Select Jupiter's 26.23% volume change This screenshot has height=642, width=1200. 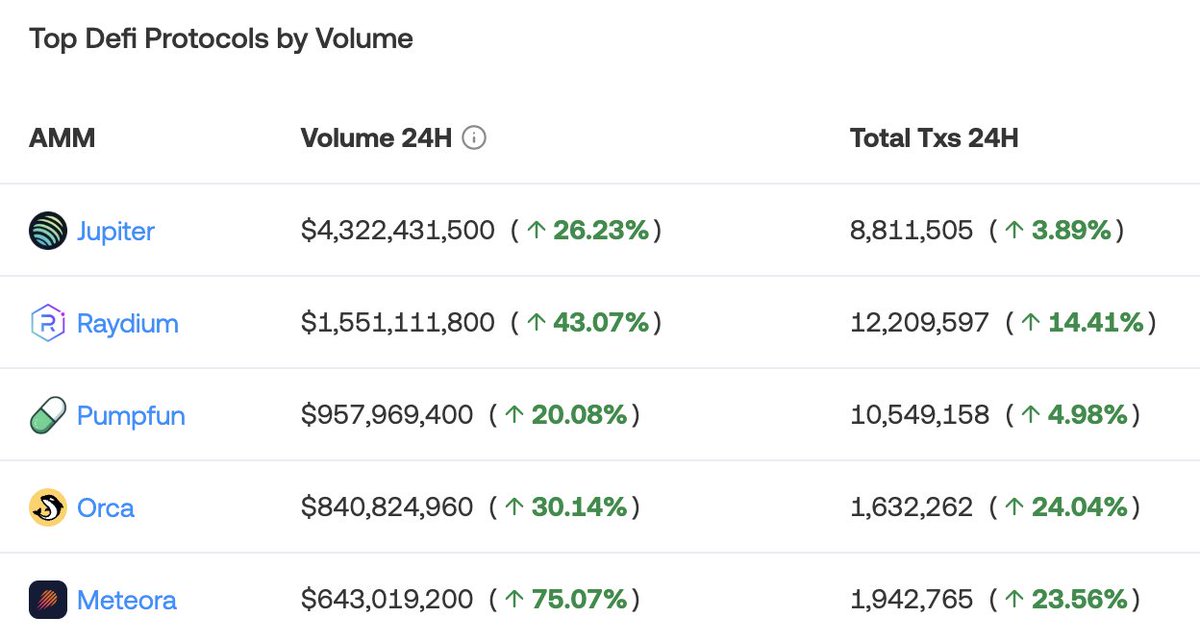point(588,231)
